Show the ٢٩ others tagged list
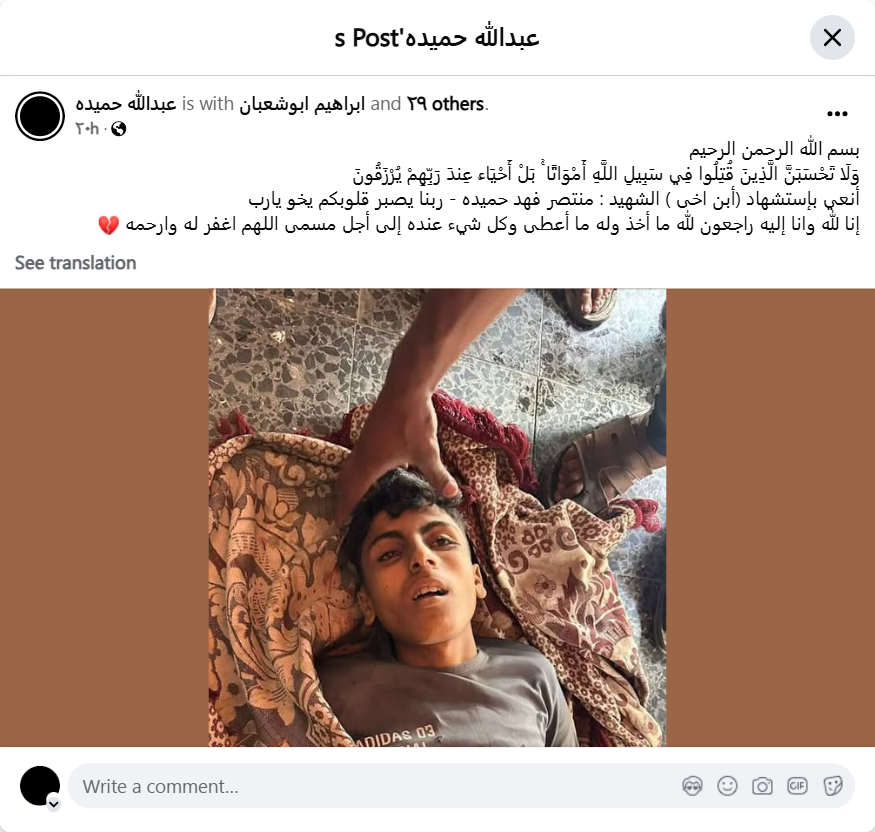This screenshot has height=832, width=875. [445, 104]
